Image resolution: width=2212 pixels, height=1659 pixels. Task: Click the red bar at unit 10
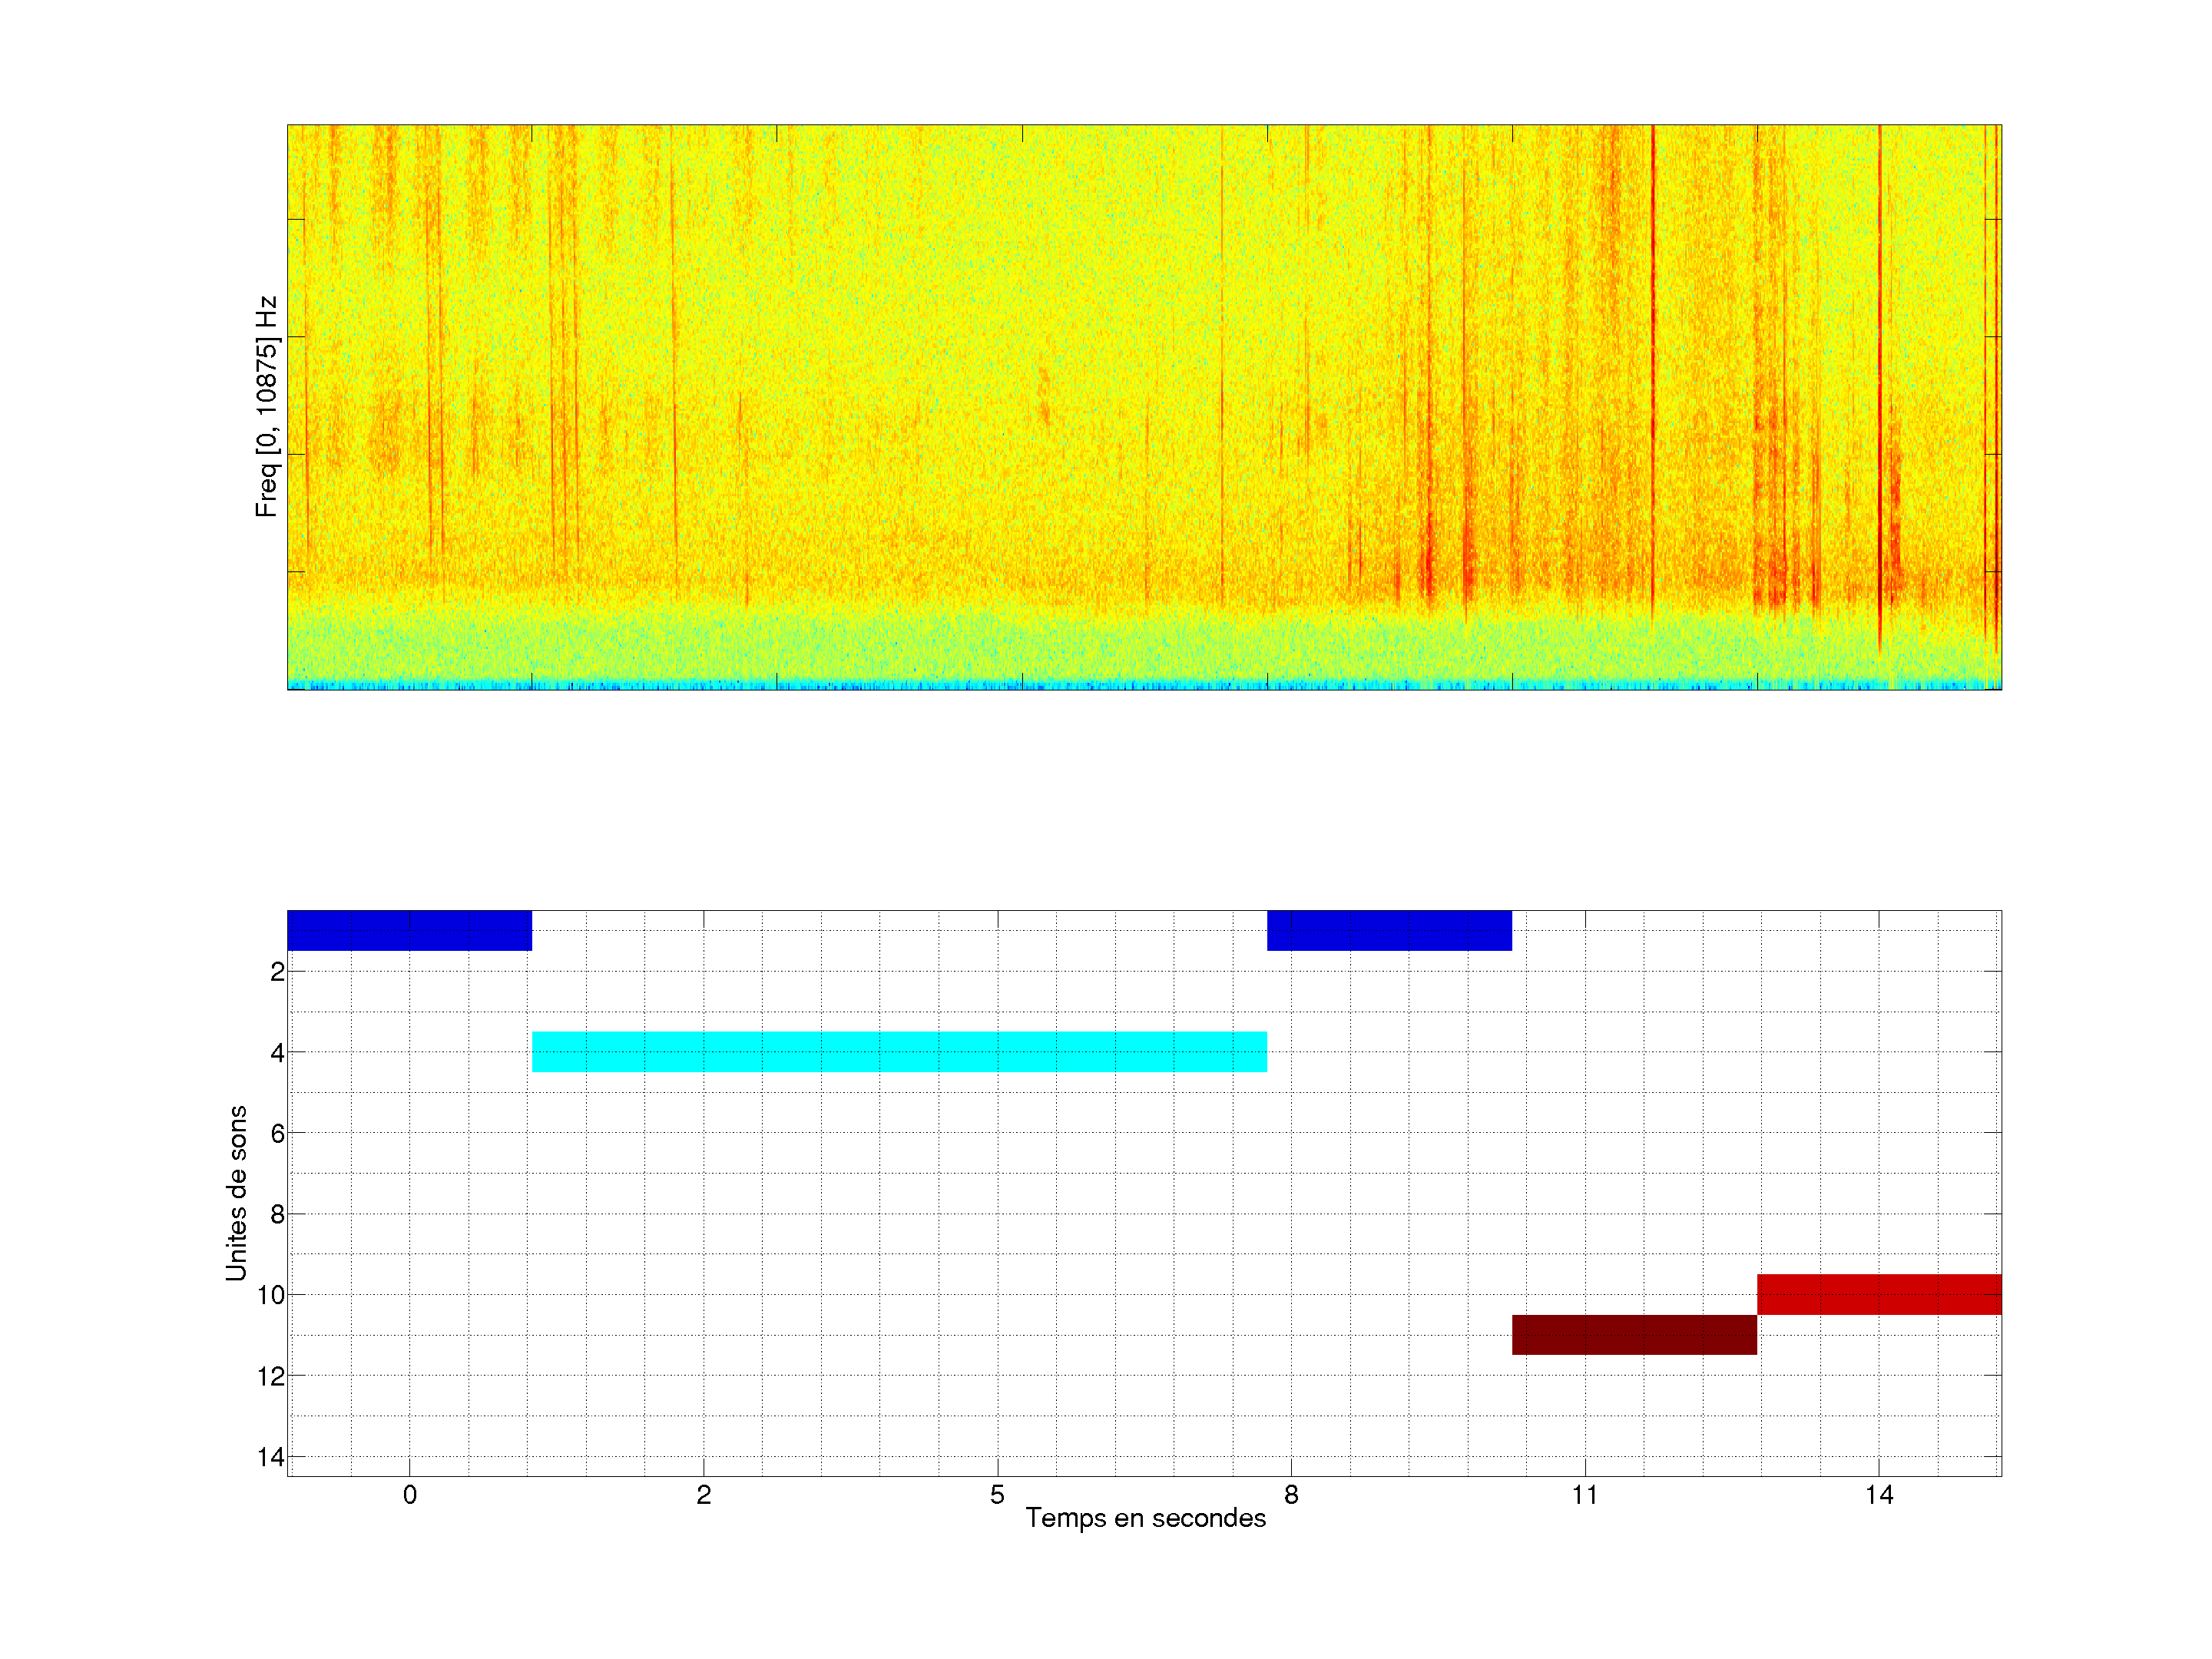1879,1294
